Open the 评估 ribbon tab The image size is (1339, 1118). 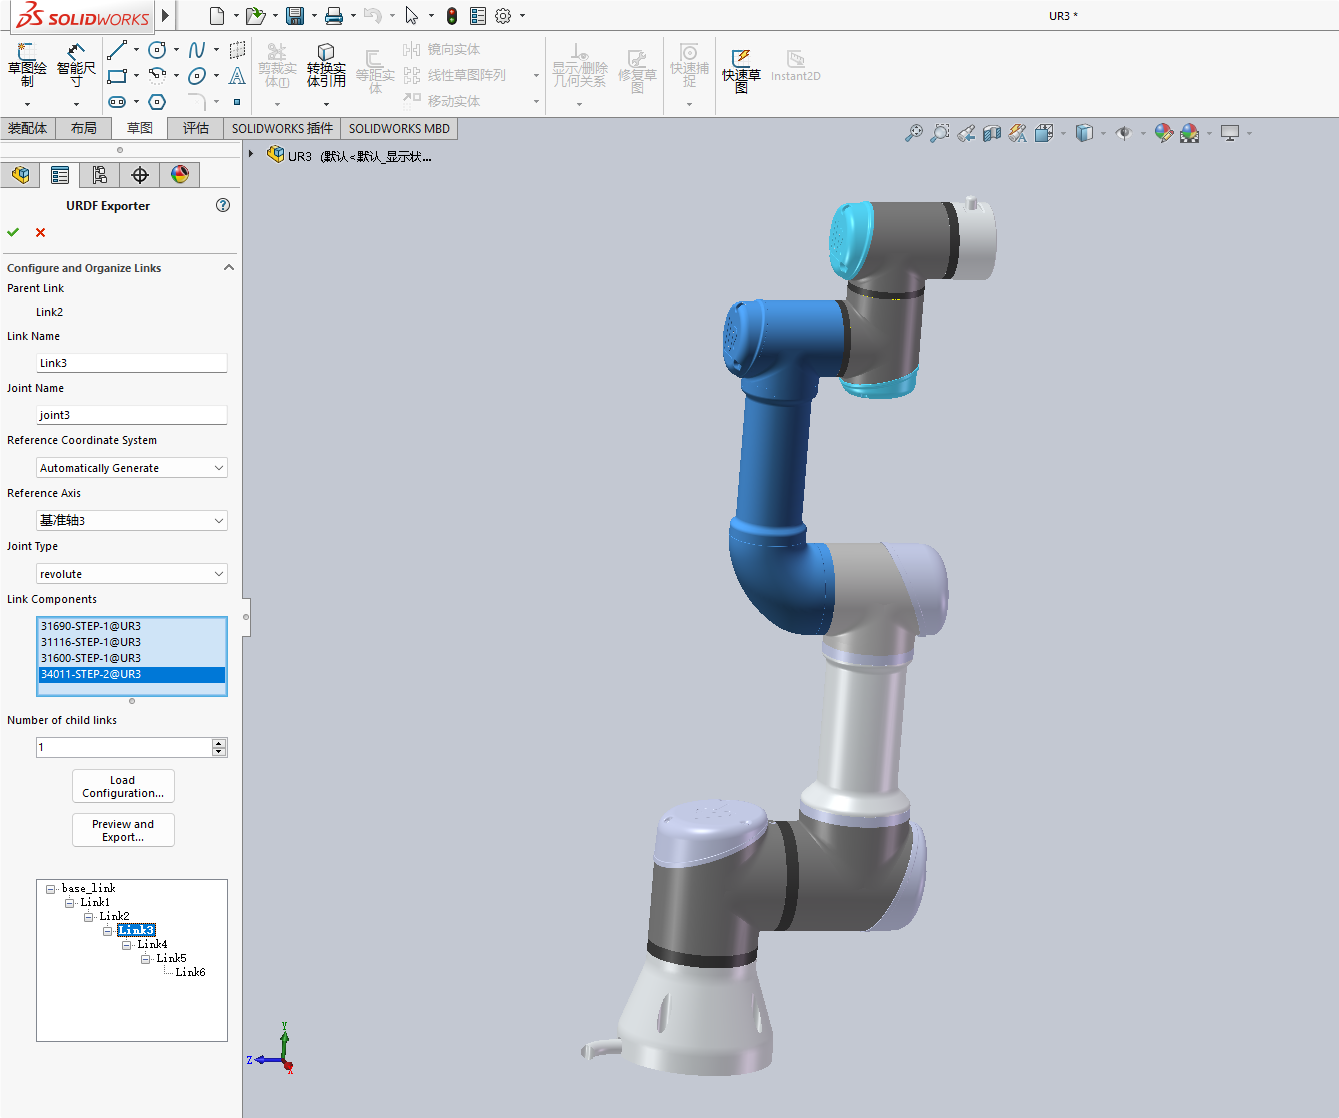point(195,128)
